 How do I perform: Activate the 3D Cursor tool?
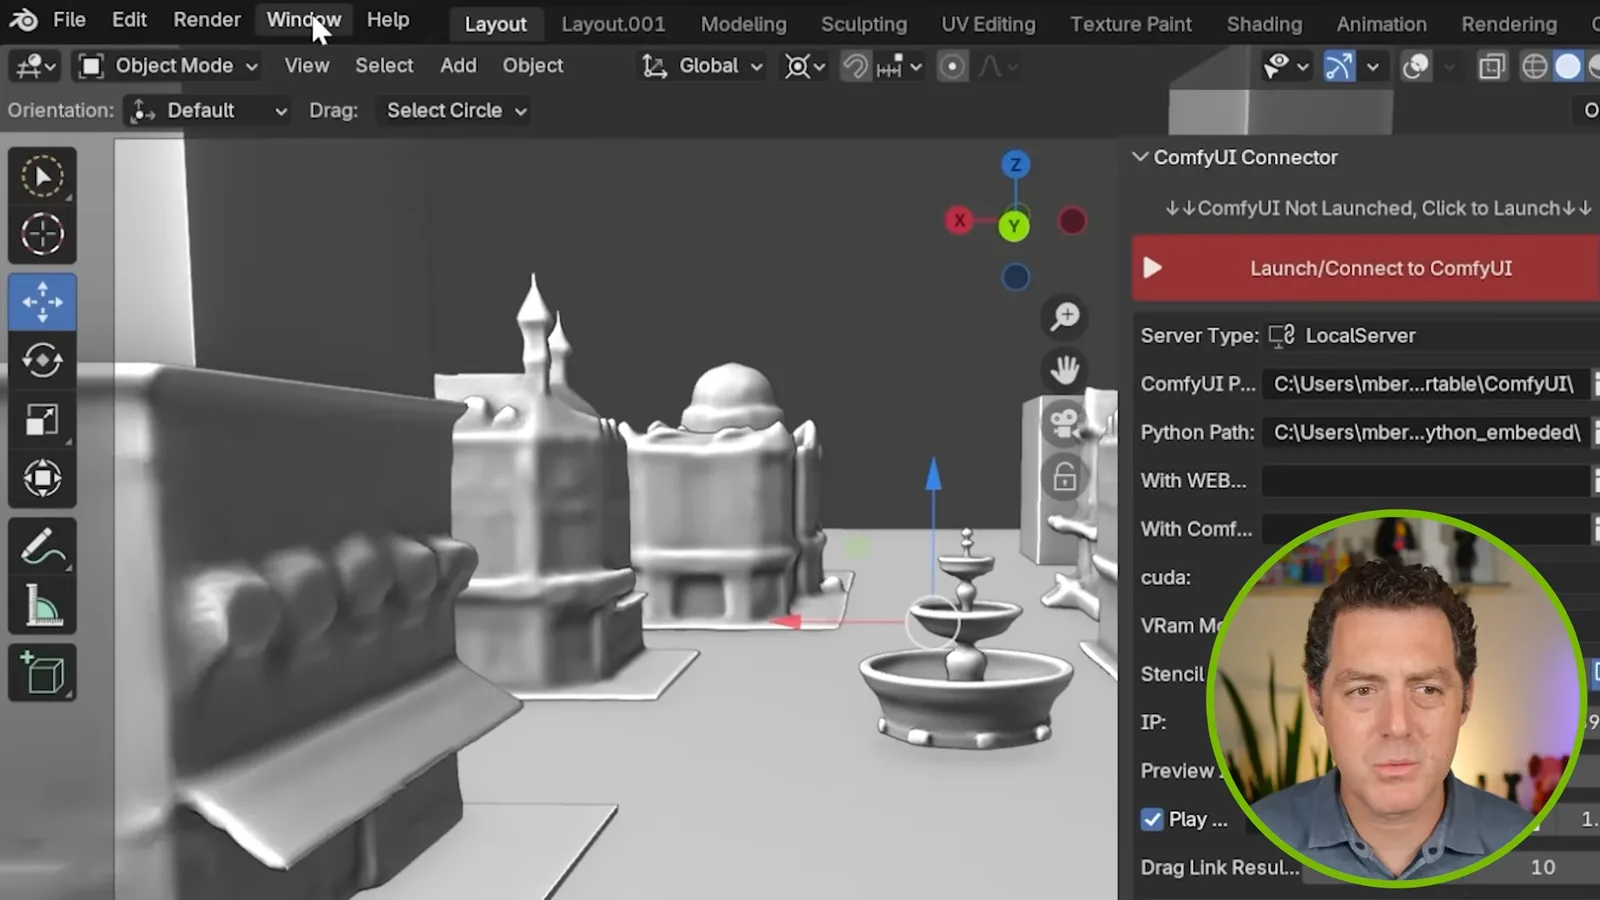[42, 235]
